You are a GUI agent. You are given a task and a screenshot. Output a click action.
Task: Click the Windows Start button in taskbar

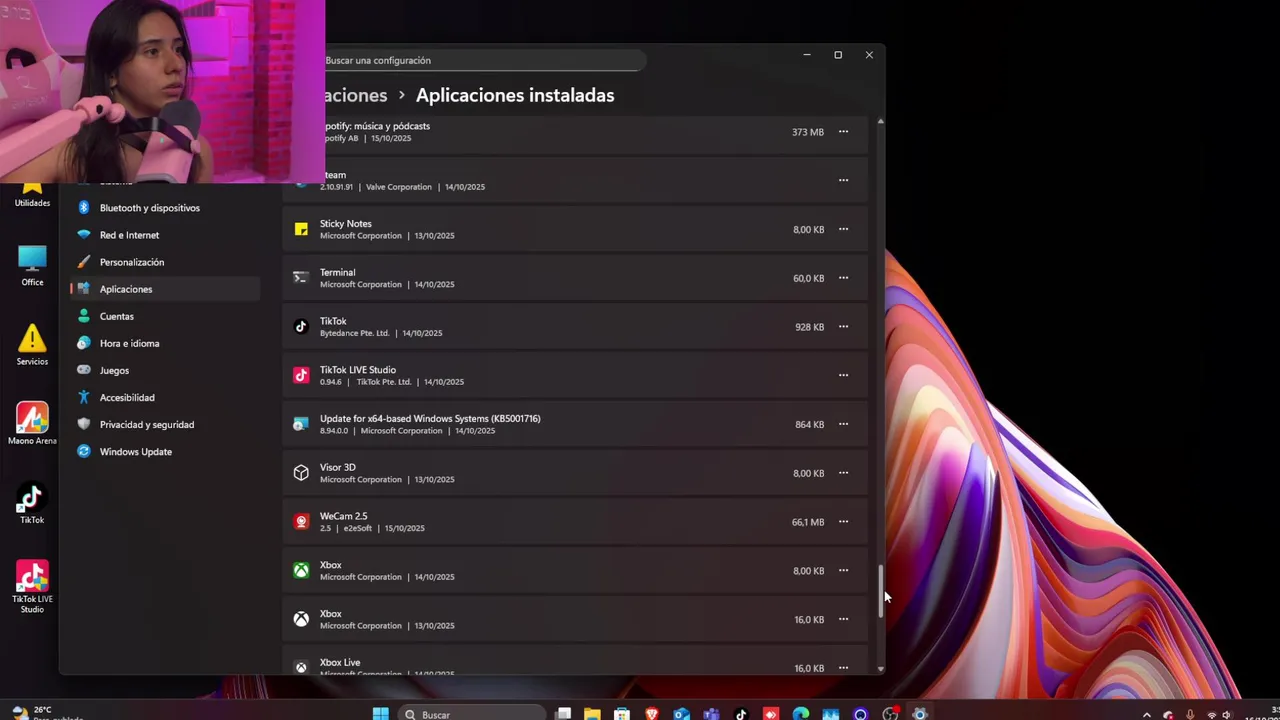380,714
